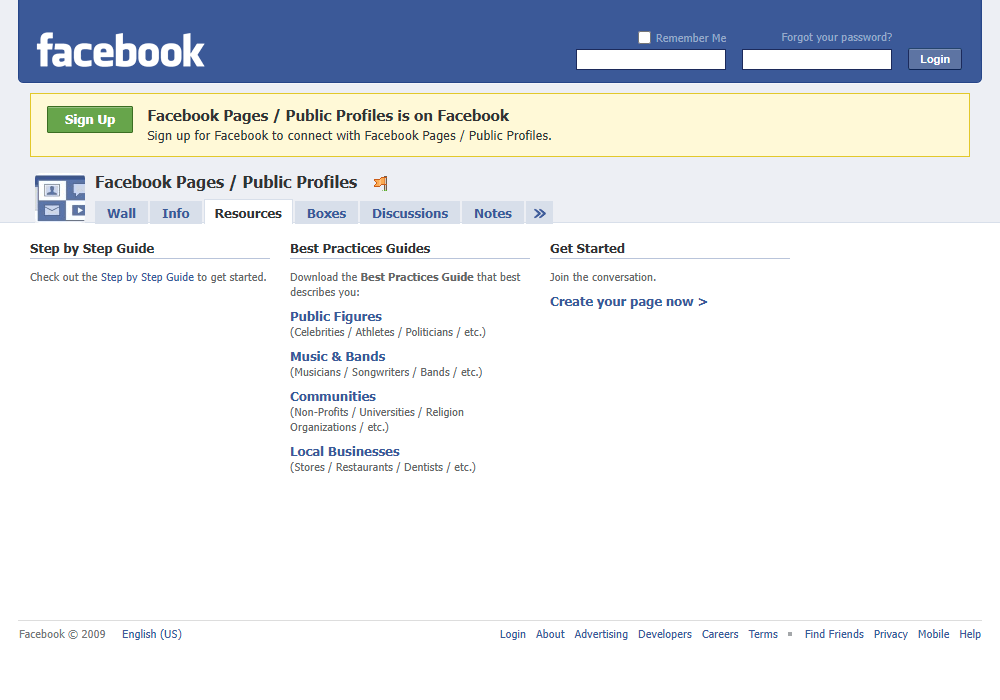Screen dimensions: 1000x700
Task: Click the Facebook Pages / Public Profiles title
Action: pos(226,182)
